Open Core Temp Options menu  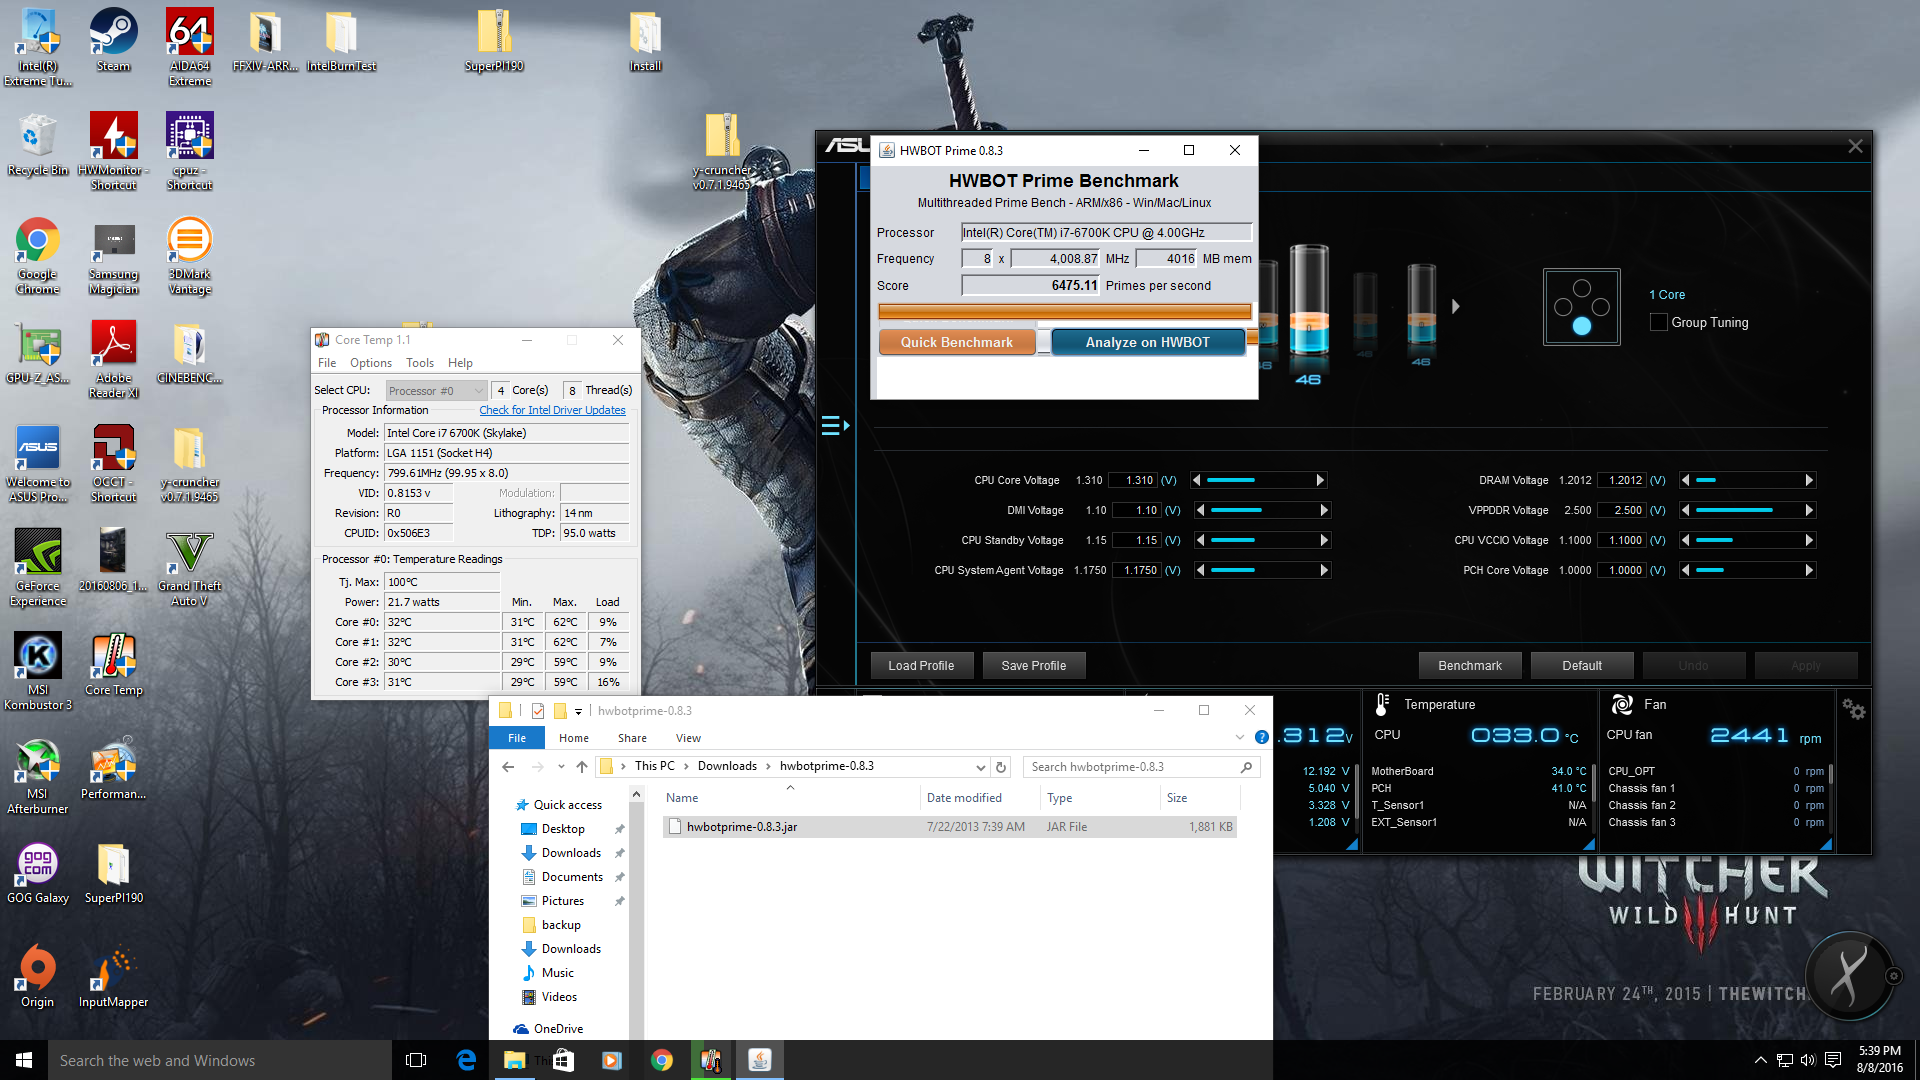tap(370, 363)
